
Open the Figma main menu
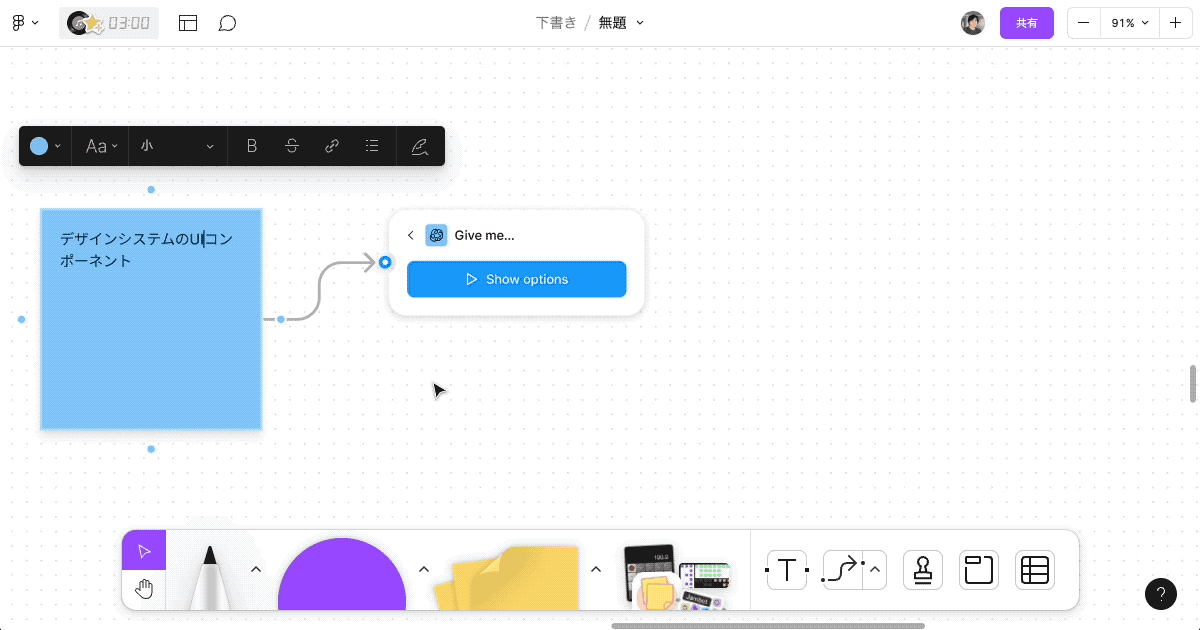(x=25, y=22)
